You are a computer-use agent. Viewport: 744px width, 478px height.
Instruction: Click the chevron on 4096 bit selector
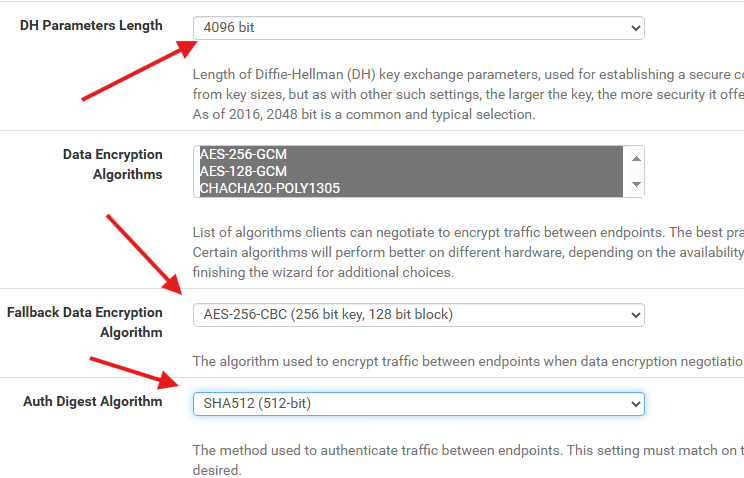pyautogui.click(x=636, y=28)
